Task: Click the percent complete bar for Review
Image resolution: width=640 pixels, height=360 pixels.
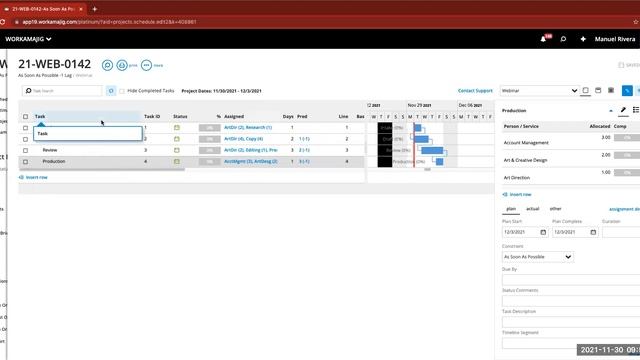Action: tap(209, 150)
